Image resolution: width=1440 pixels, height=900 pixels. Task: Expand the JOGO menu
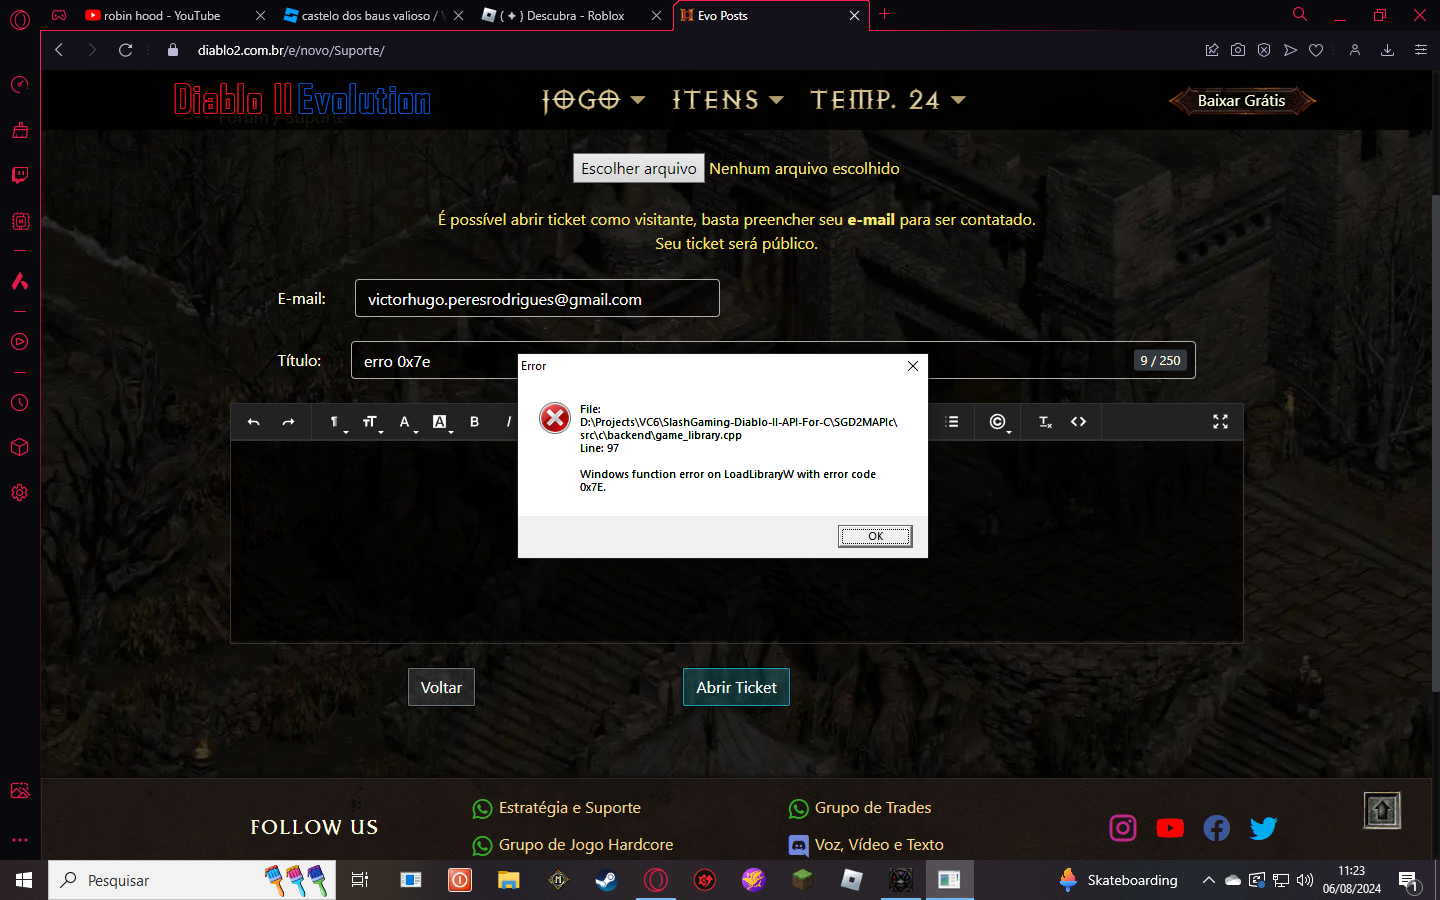[x=593, y=100]
